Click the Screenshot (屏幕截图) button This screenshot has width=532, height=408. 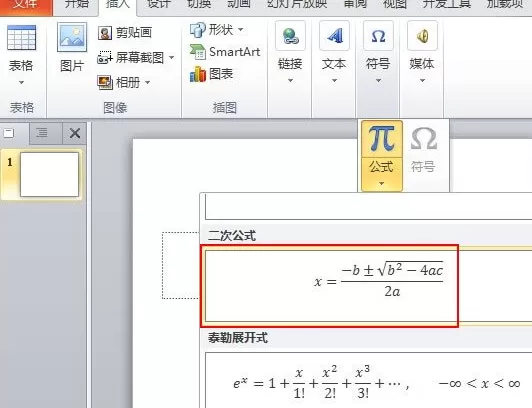131,58
